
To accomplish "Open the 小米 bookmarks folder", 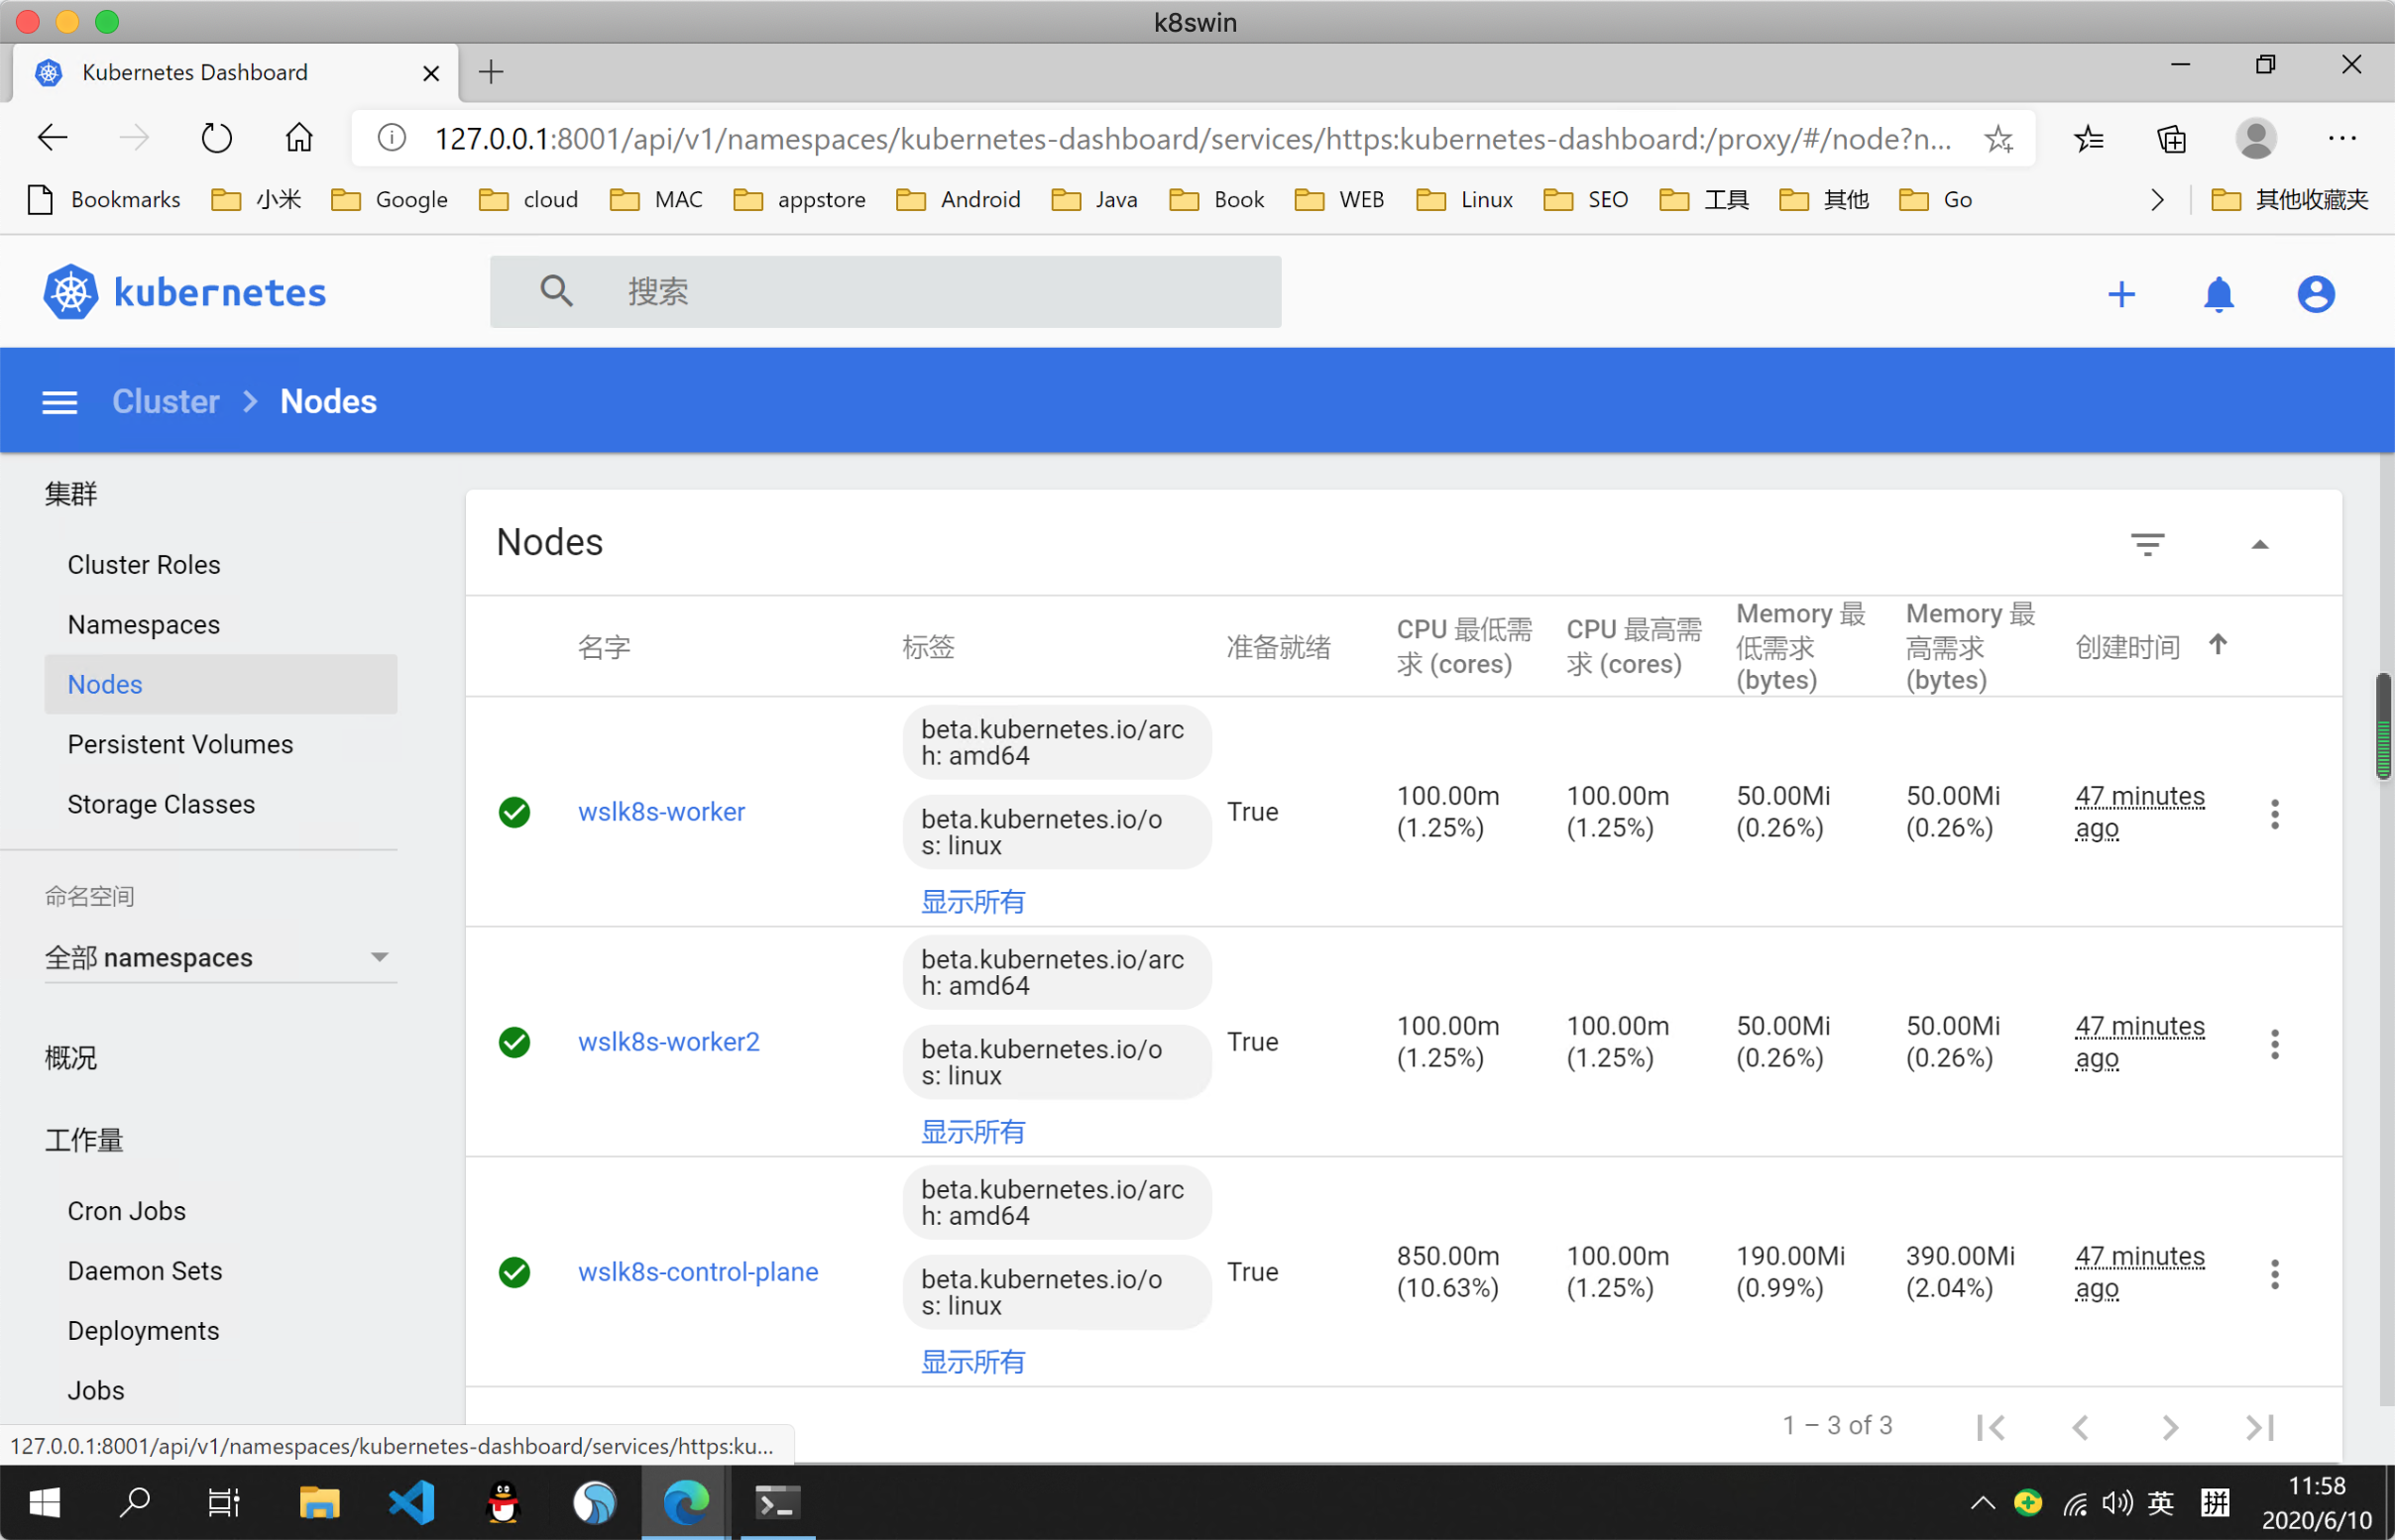I will pos(256,200).
